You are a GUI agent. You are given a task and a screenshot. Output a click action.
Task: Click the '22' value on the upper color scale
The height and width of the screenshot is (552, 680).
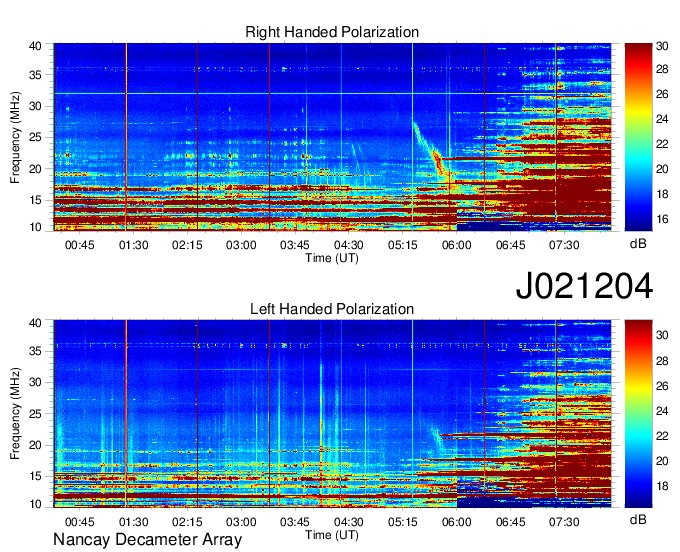tap(662, 144)
